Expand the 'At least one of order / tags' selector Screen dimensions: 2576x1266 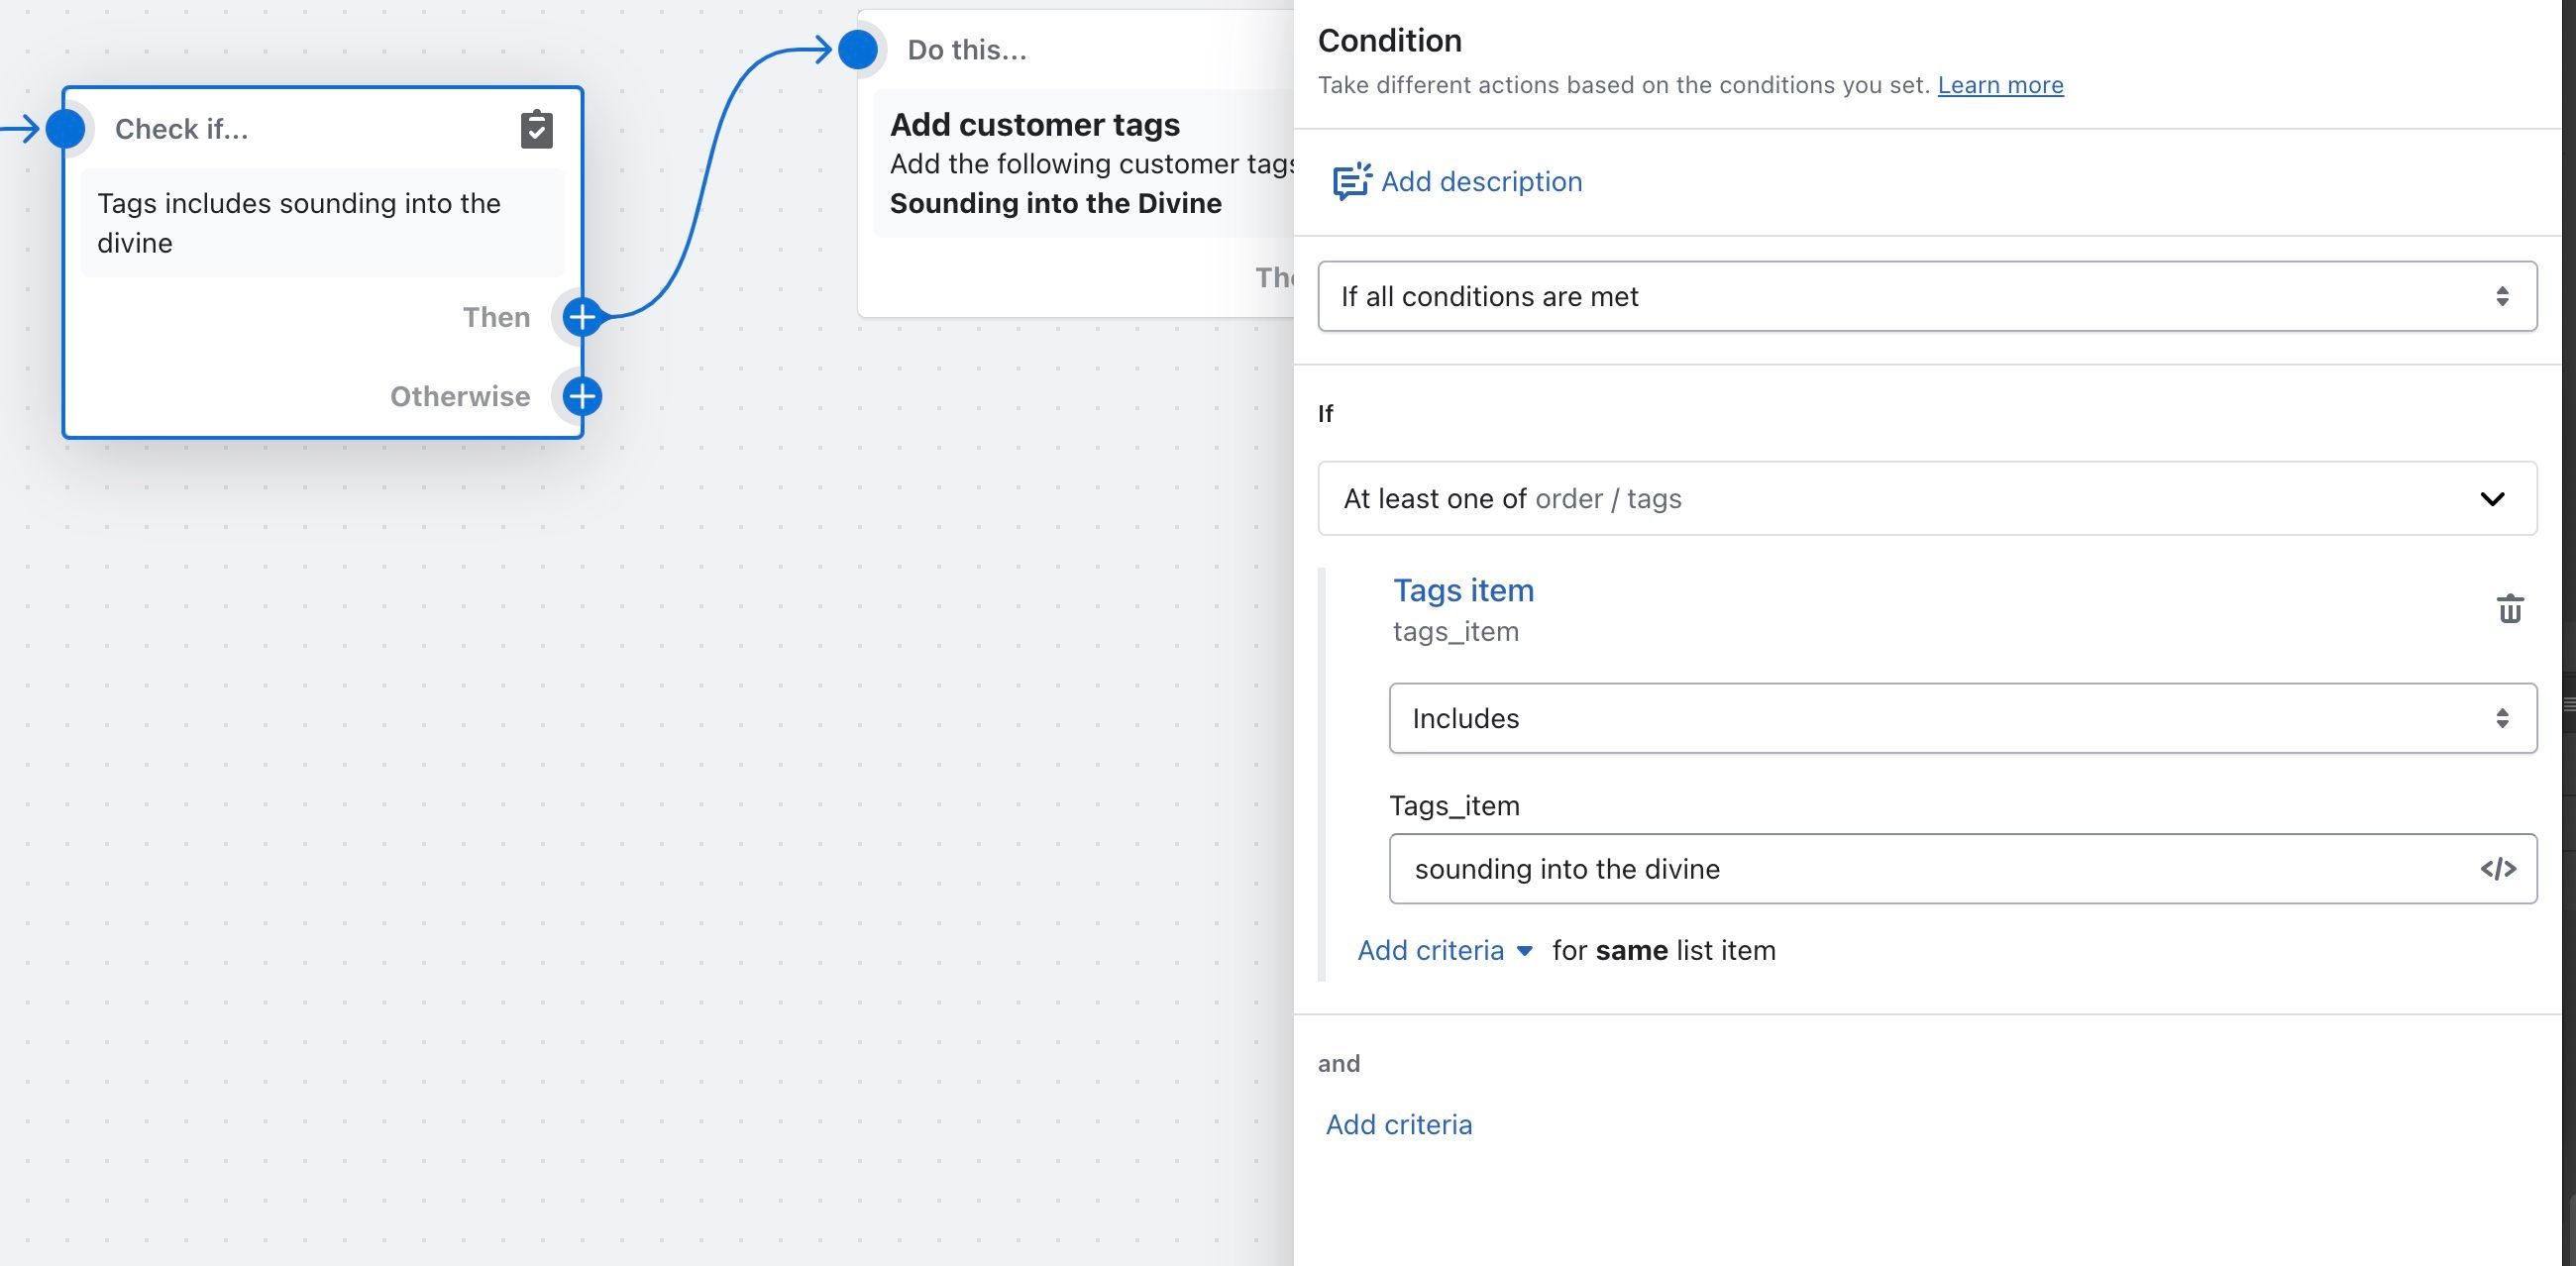click(x=1926, y=498)
